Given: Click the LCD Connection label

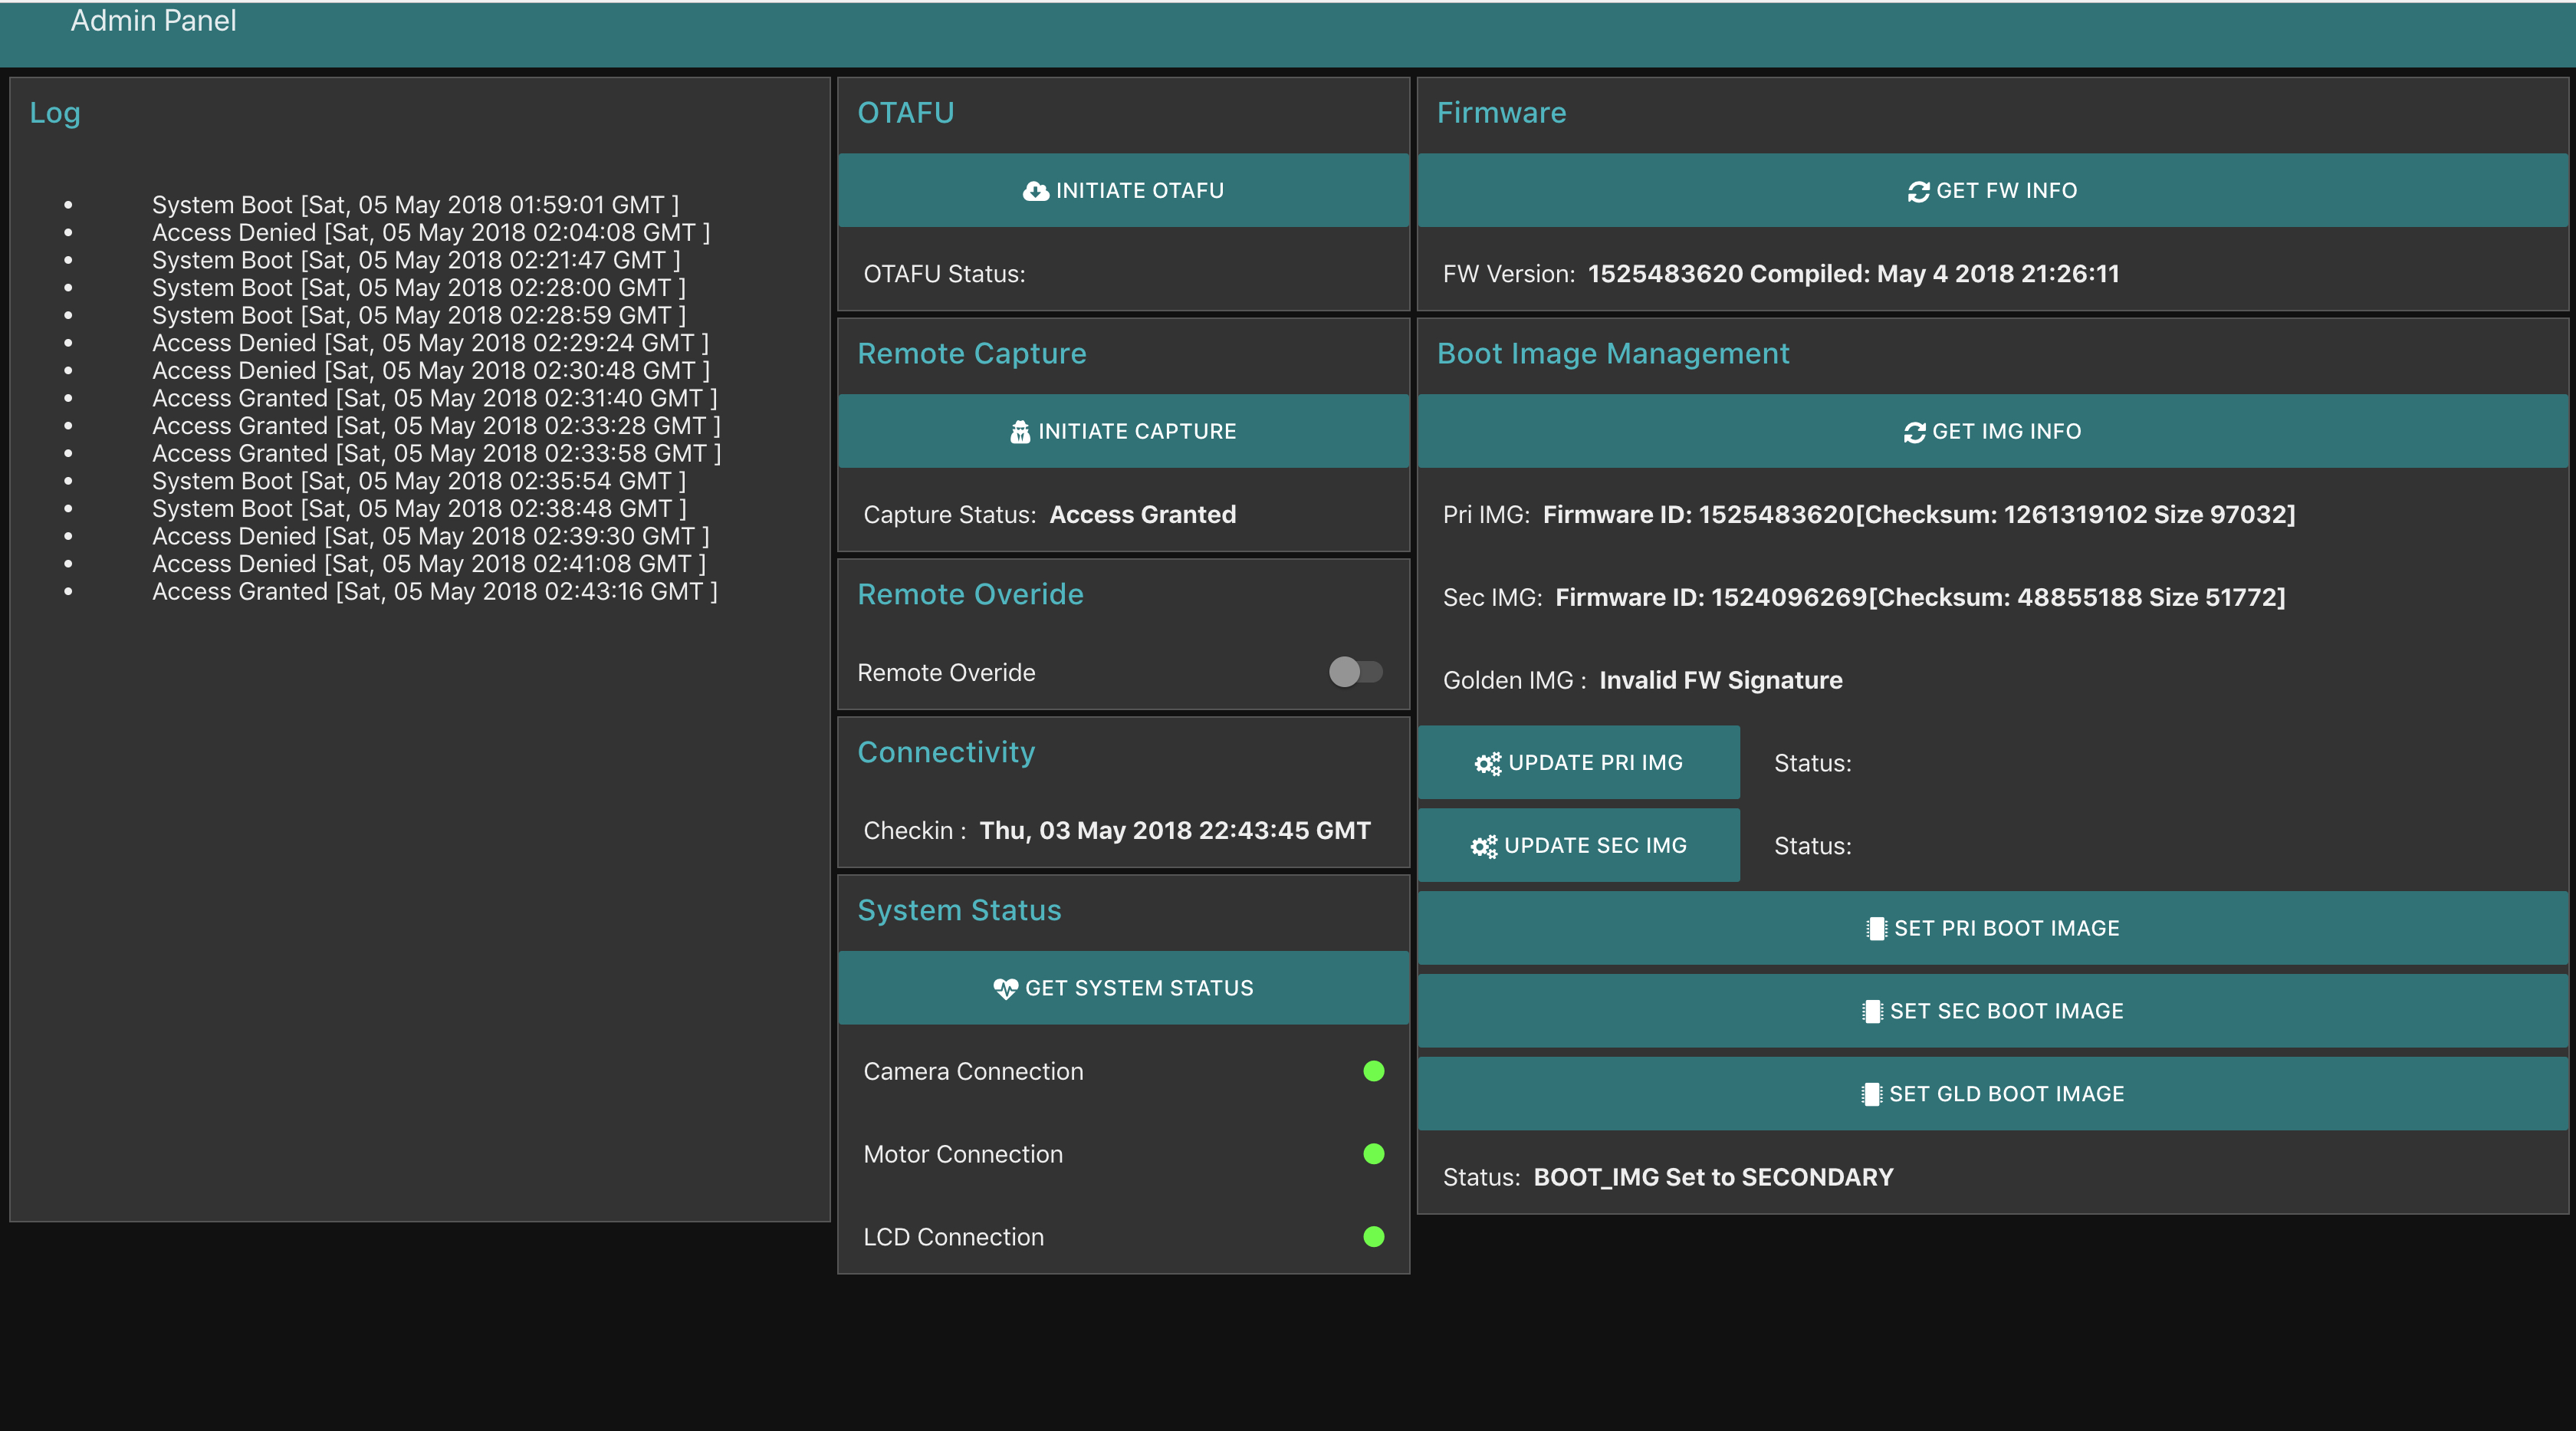Looking at the screenshot, I should coord(953,1238).
